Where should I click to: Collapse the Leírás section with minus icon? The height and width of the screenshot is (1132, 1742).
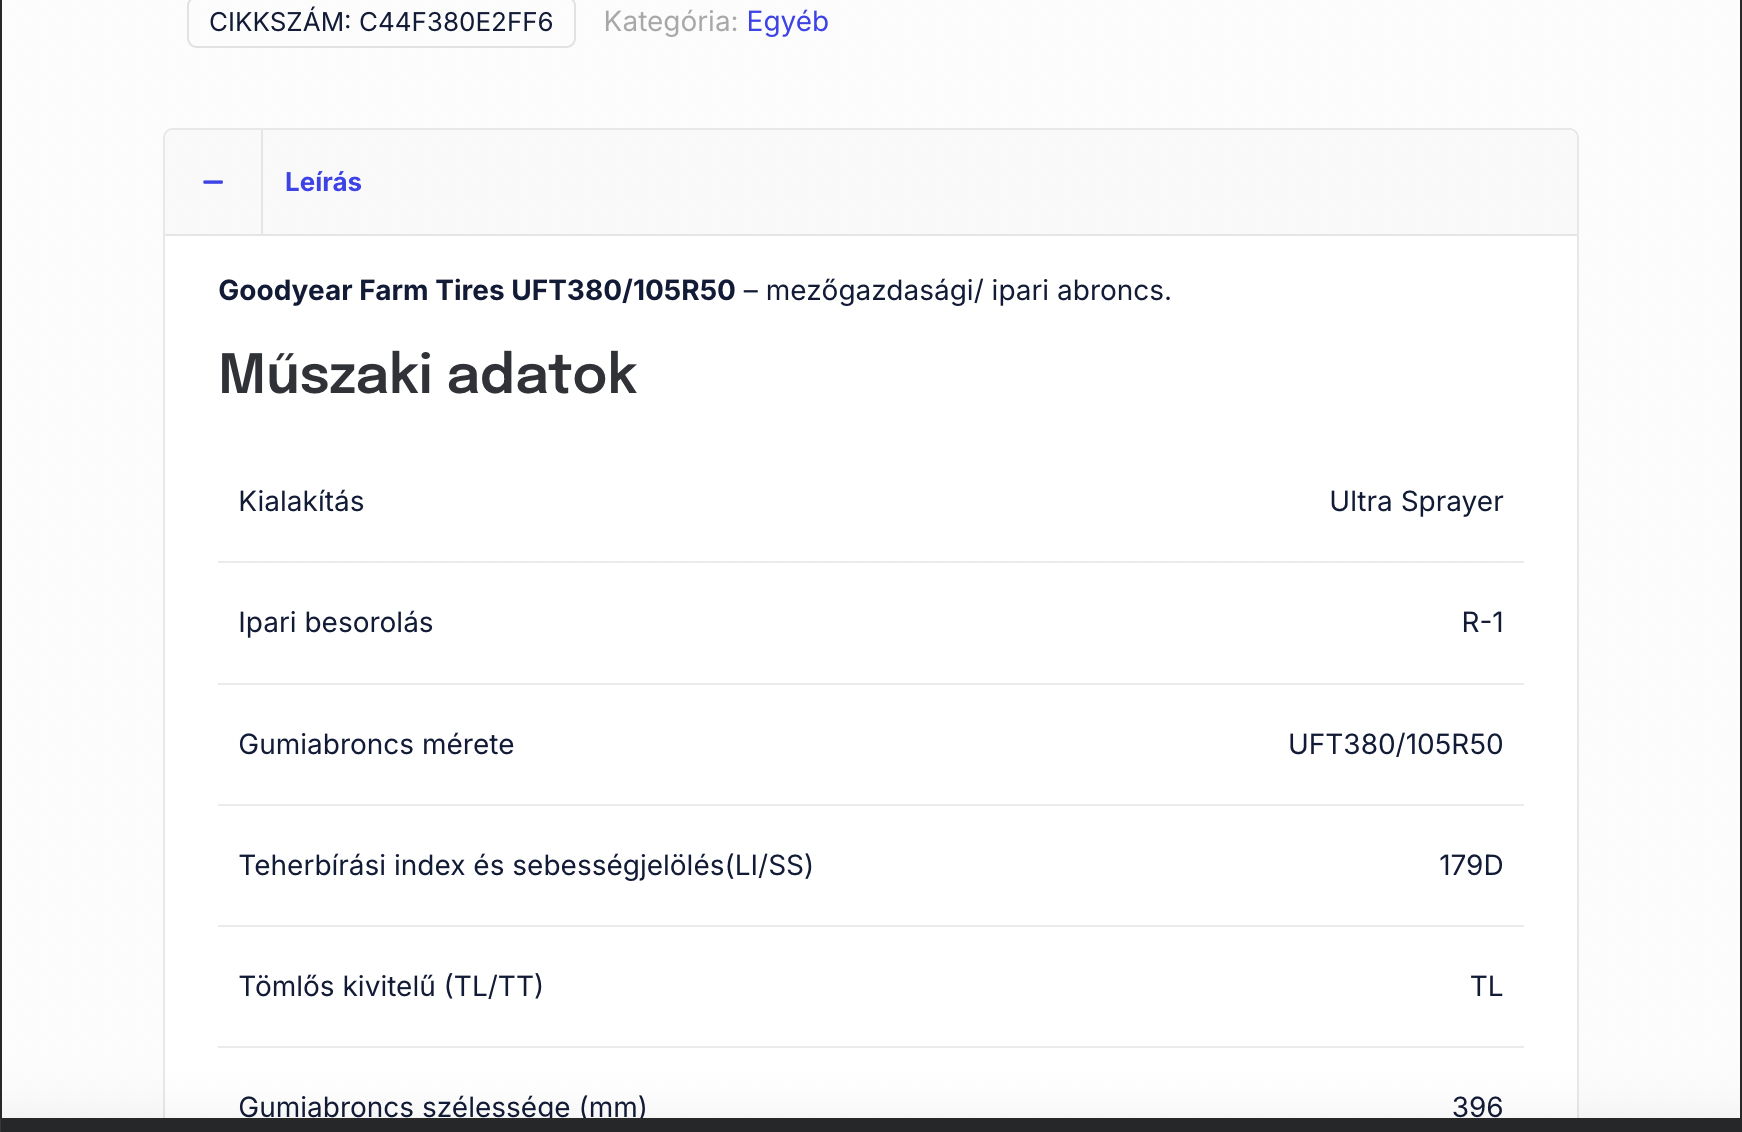213,182
